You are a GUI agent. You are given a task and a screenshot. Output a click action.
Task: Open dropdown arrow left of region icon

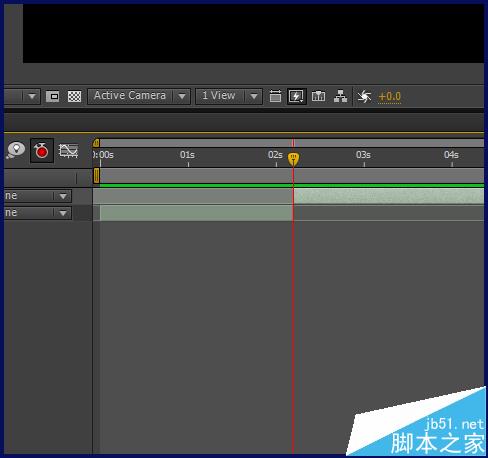click(x=32, y=97)
